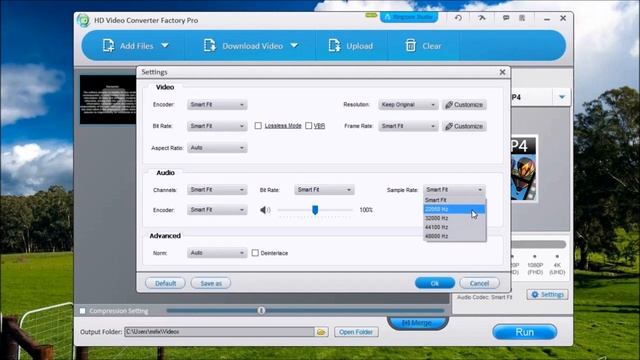Expand the output format dropdown arrow
Viewport: 640px width, 360px height.
tap(562, 97)
